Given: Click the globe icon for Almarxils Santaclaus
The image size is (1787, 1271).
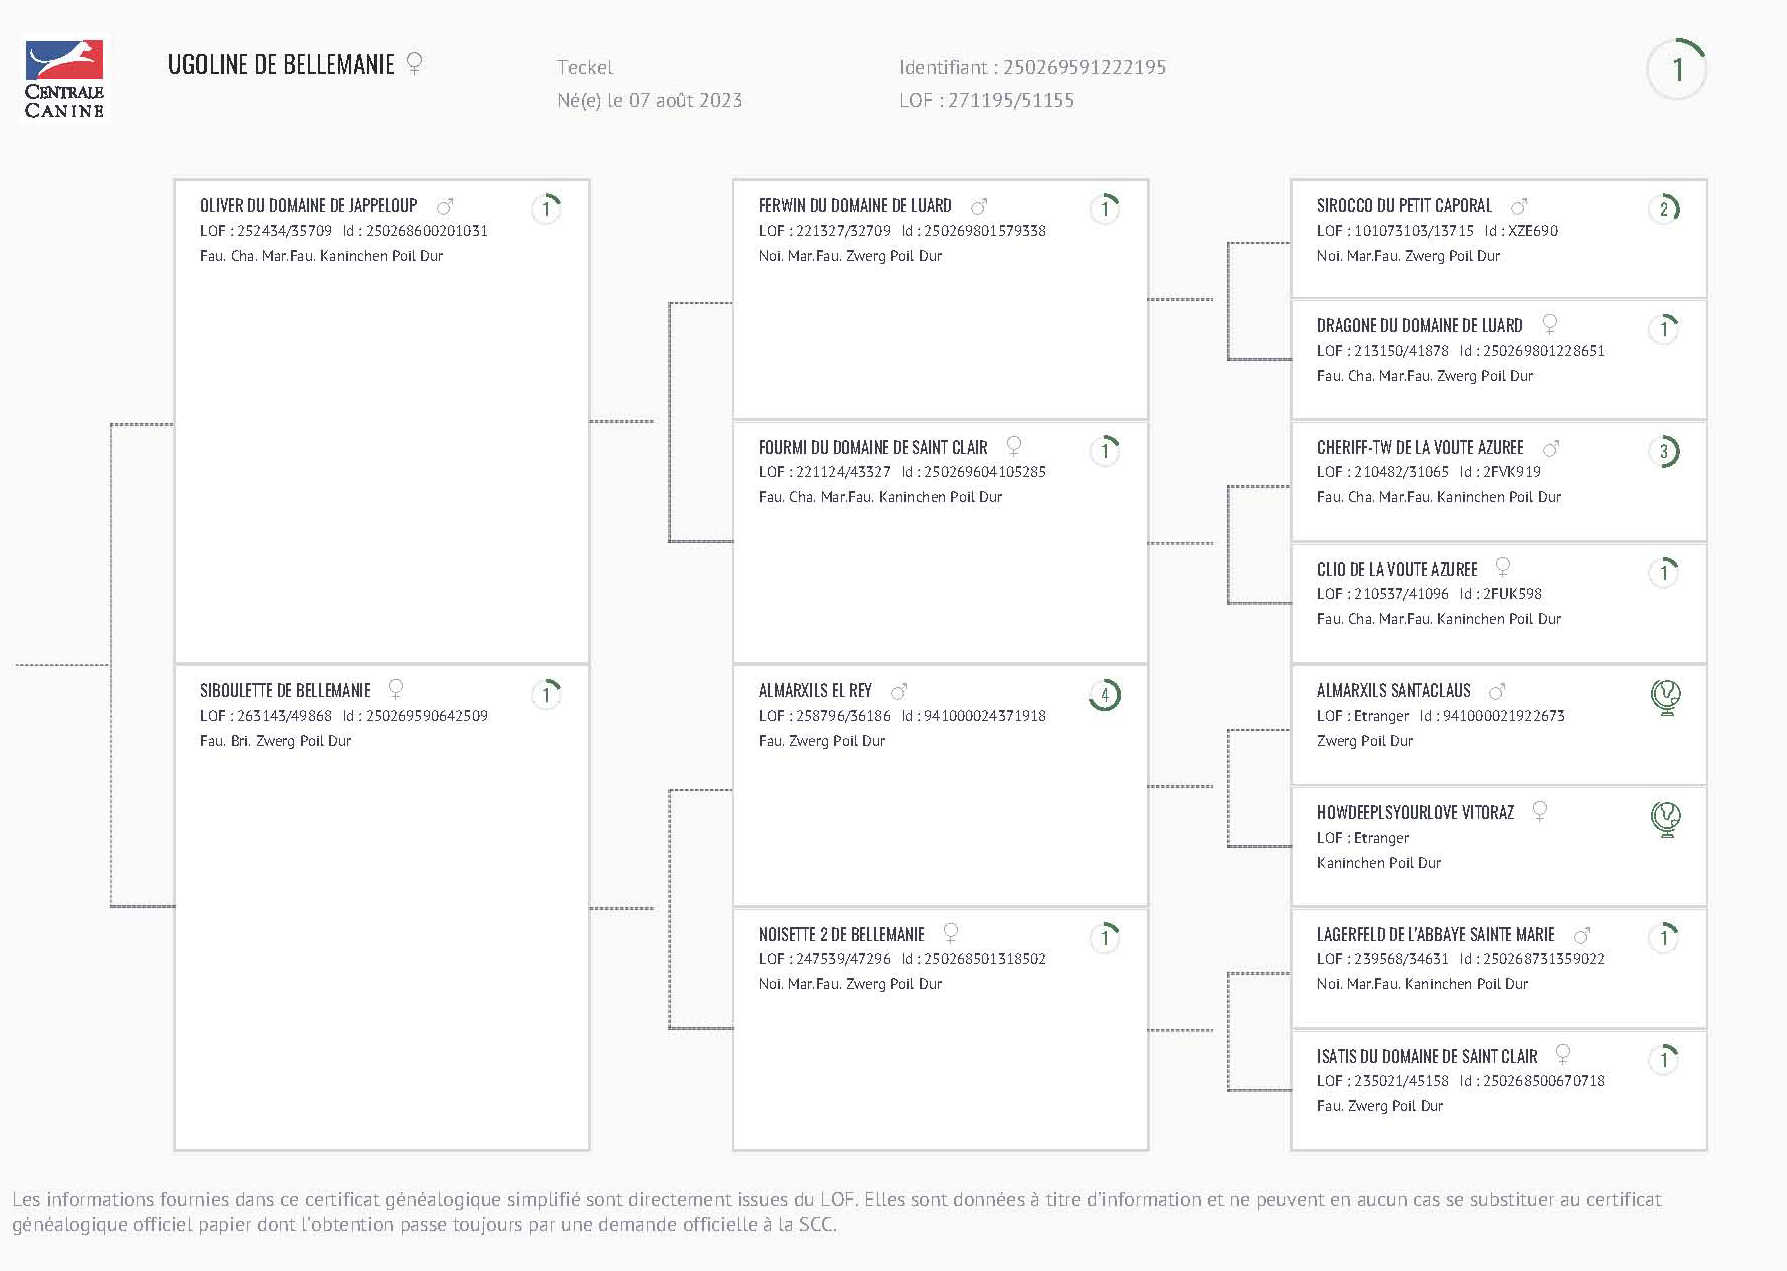Looking at the screenshot, I should (1665, 696).
